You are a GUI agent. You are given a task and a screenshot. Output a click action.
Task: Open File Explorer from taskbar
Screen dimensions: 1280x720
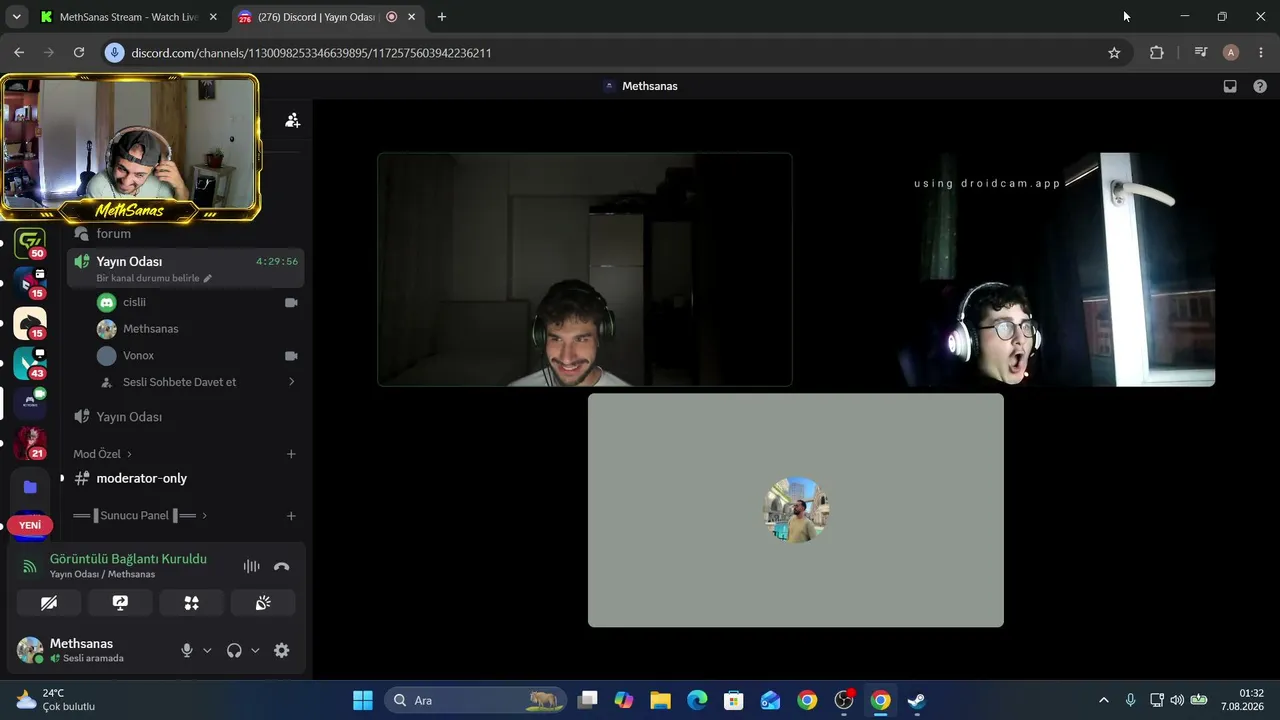click(660, 700)
